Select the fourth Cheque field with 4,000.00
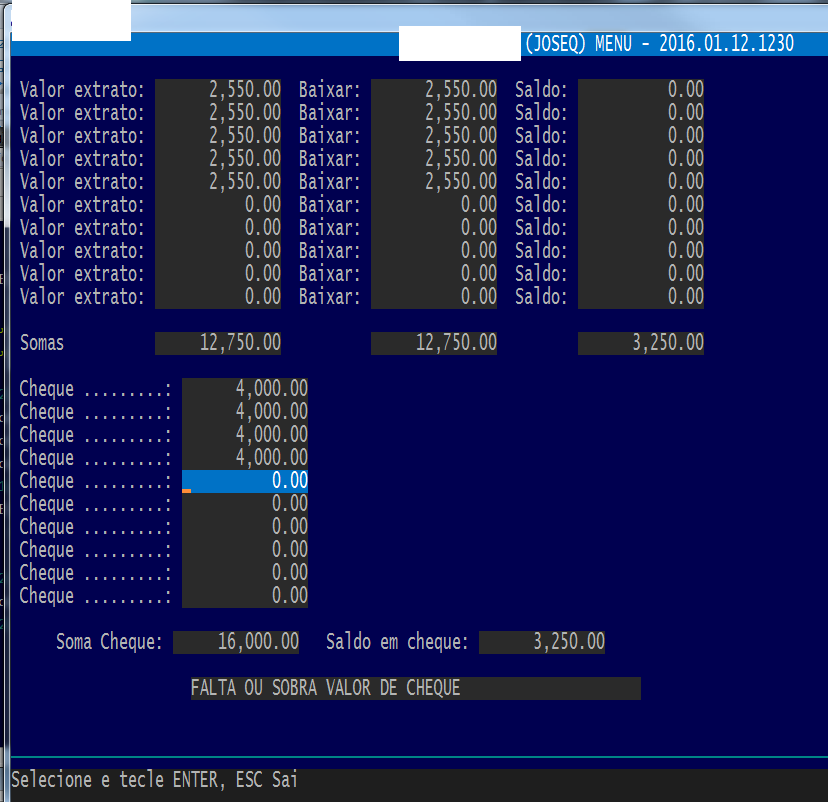 [x=245, y=457]
